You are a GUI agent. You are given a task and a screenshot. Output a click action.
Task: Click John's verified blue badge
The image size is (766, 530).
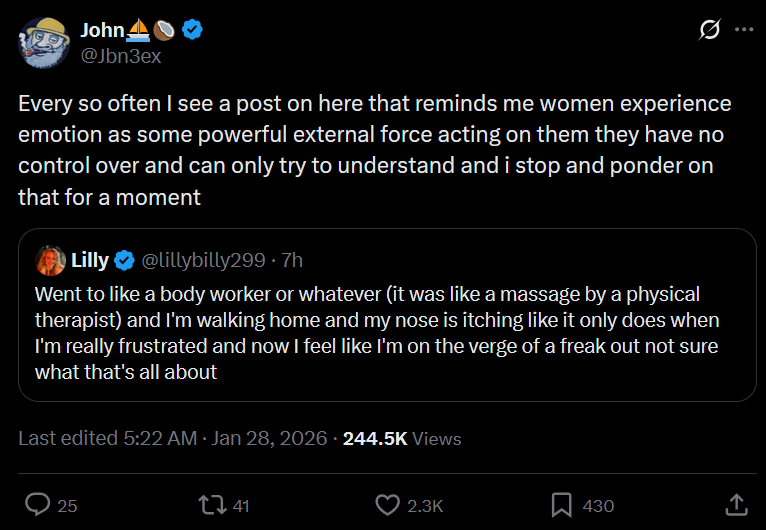(x=192, y=30)
